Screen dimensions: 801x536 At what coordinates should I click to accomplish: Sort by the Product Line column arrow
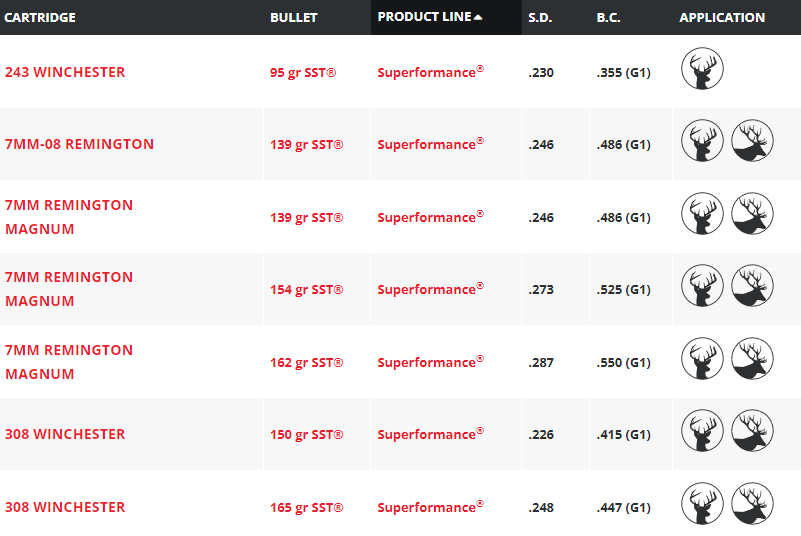click(478, 17)
